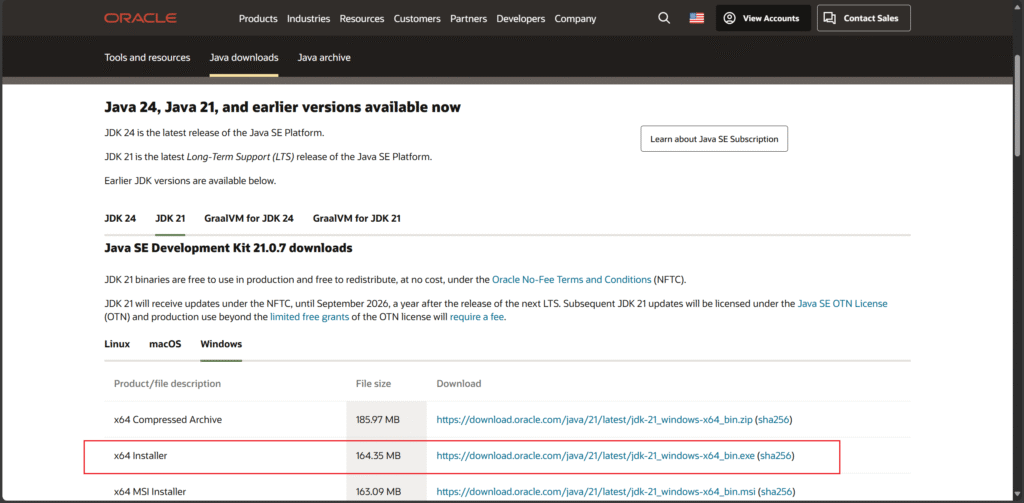The image size is (1024, 503).
Task: Click the x64 Installer description
Action: [140, 456]
